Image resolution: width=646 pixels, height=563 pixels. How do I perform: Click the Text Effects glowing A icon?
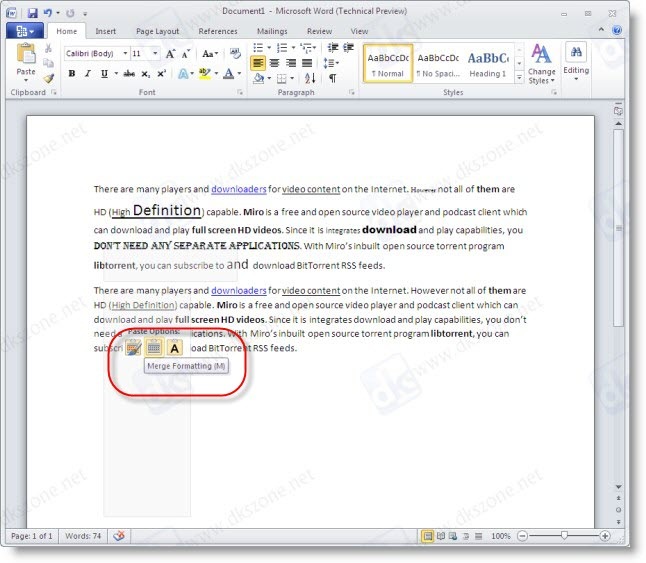183,74
